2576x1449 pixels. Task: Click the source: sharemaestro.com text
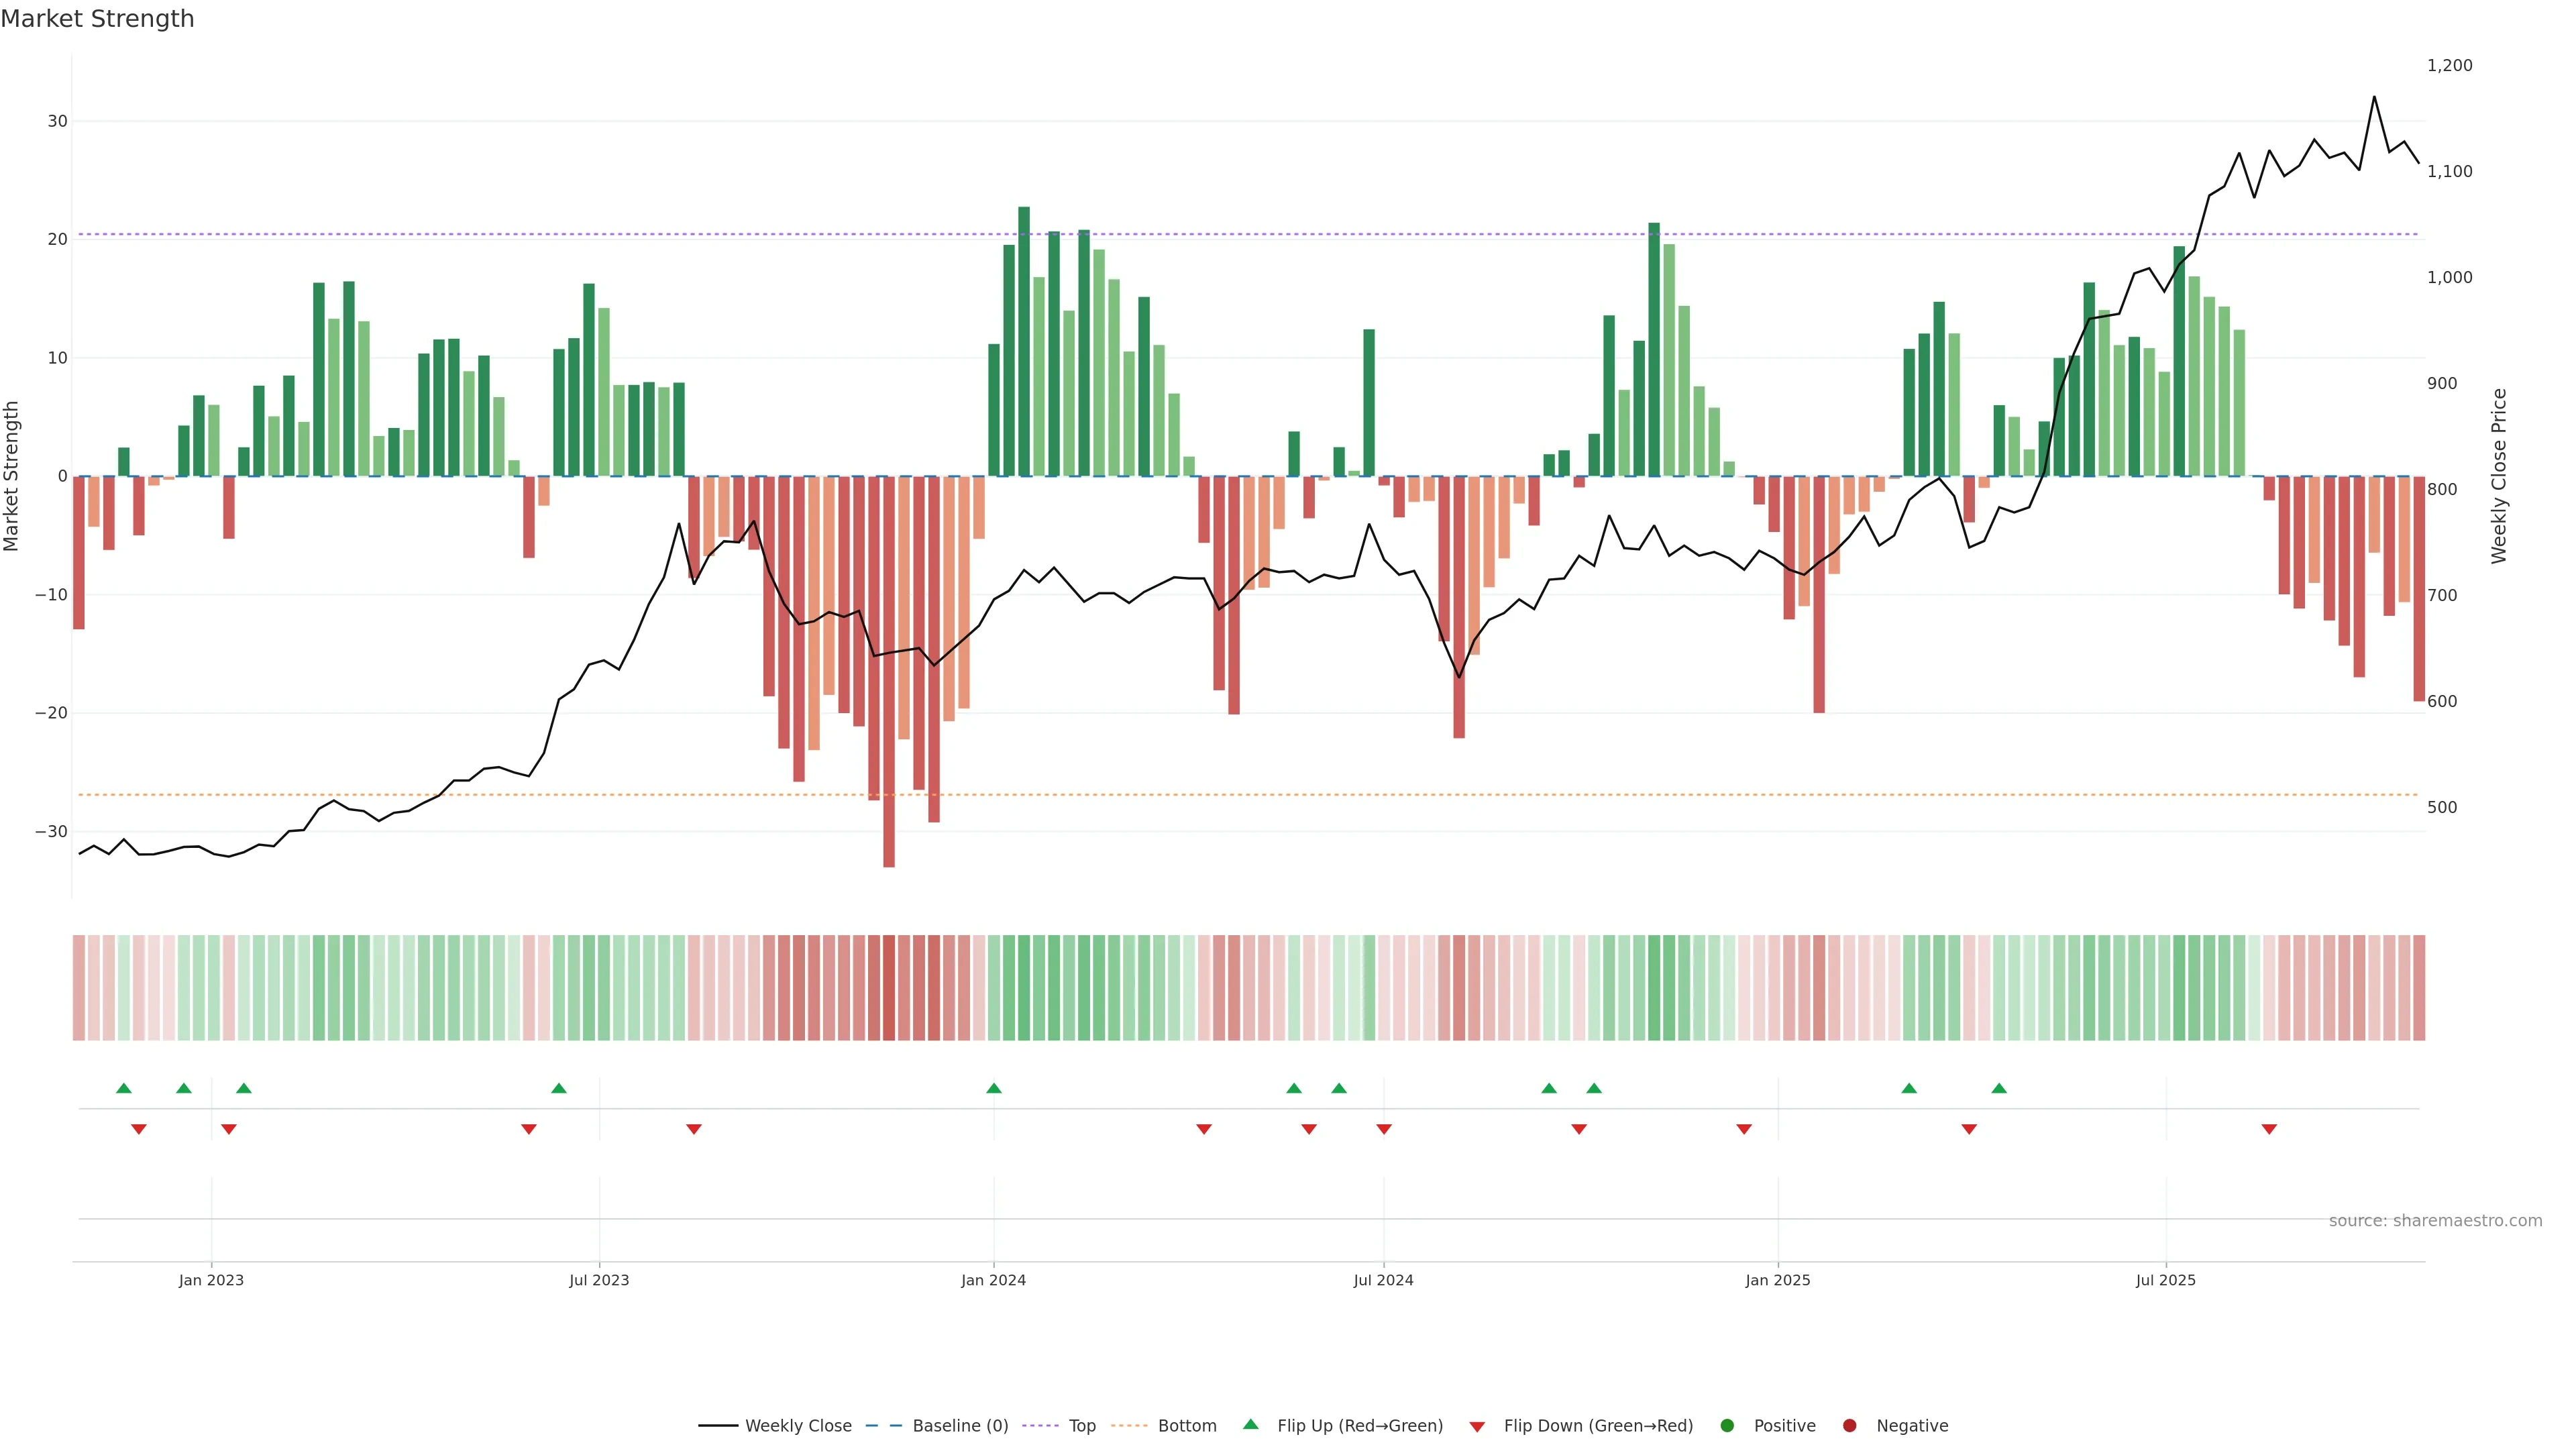(2435, 1221)
